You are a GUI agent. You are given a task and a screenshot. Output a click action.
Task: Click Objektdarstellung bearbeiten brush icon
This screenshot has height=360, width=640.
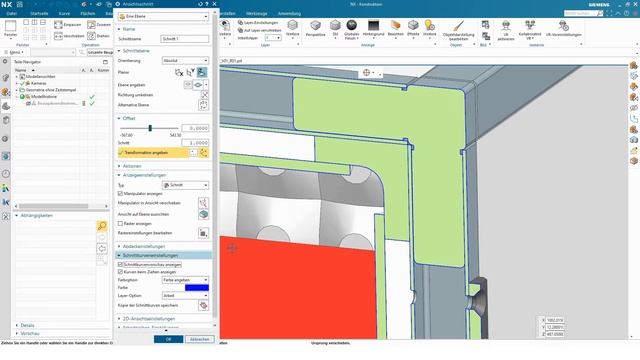point(458,27)
